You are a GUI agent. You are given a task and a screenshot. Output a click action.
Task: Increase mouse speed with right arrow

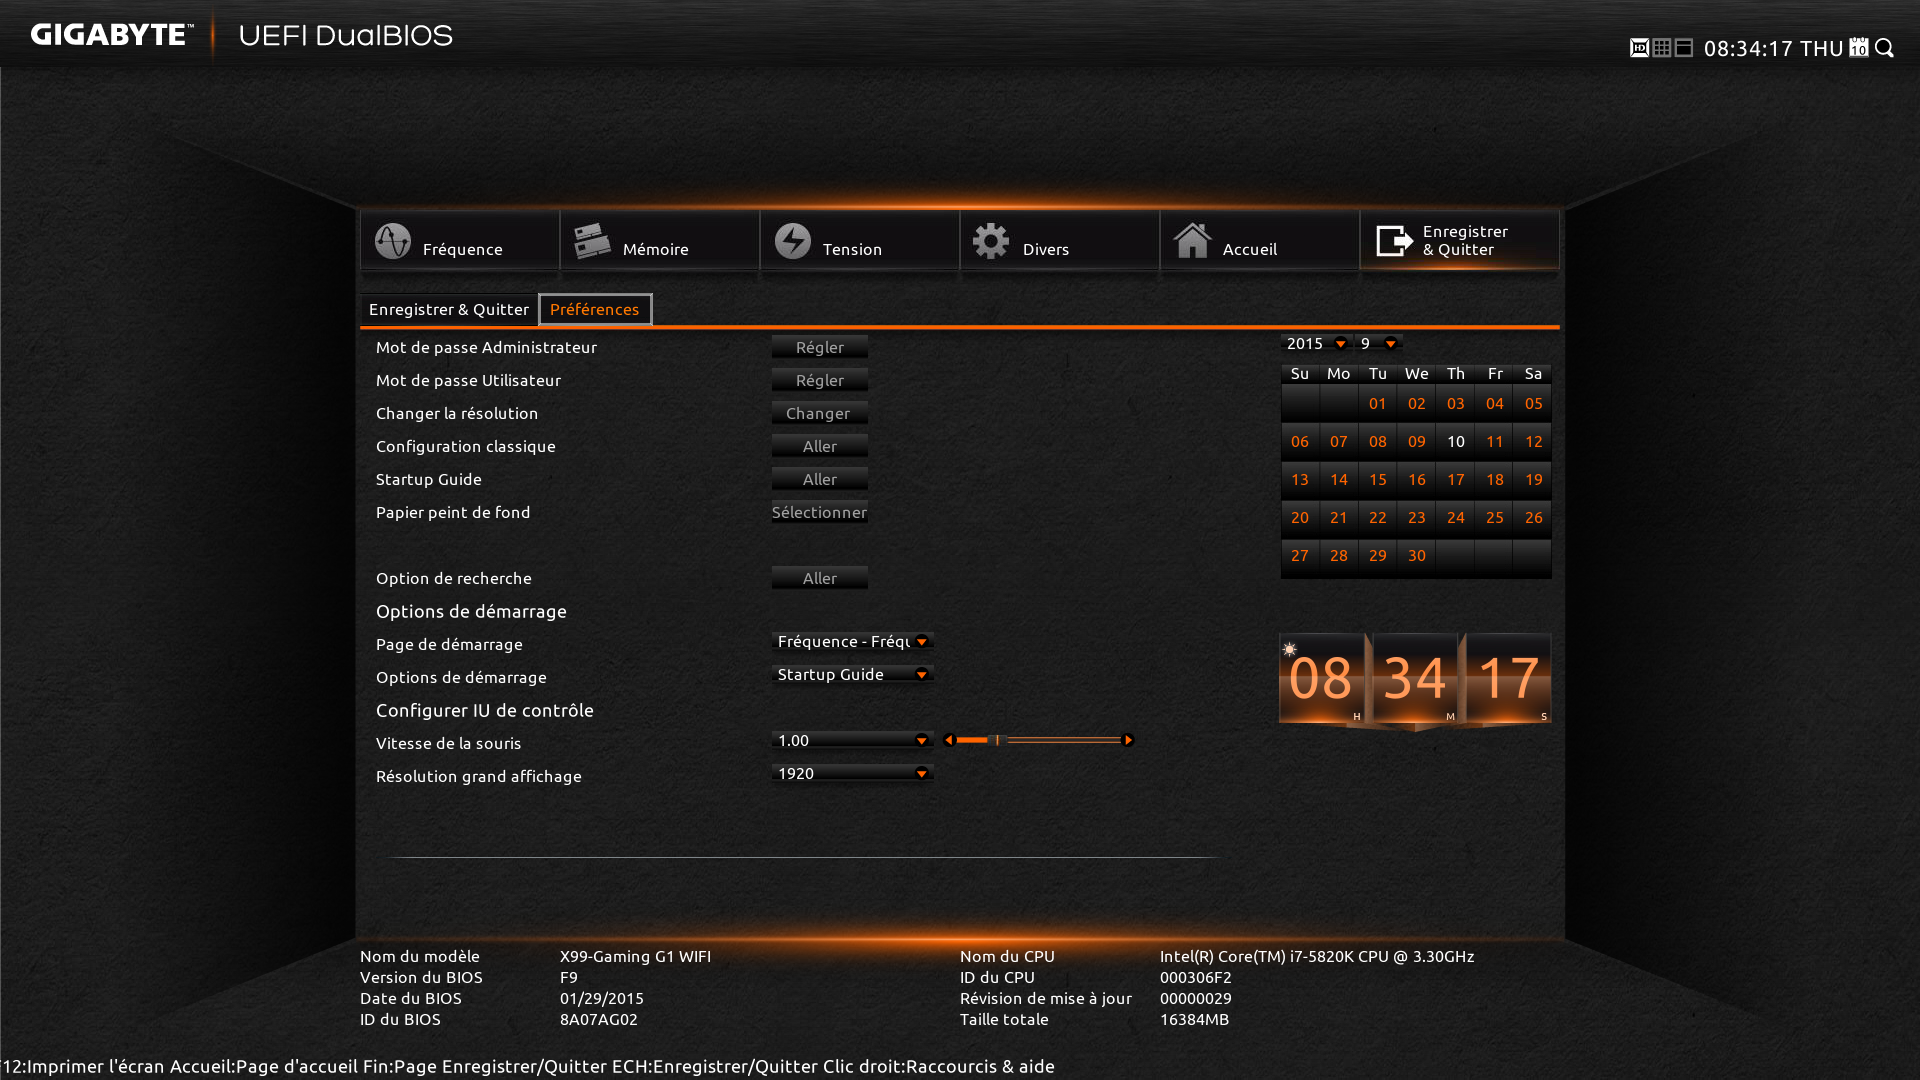(x=1128, y=740)
